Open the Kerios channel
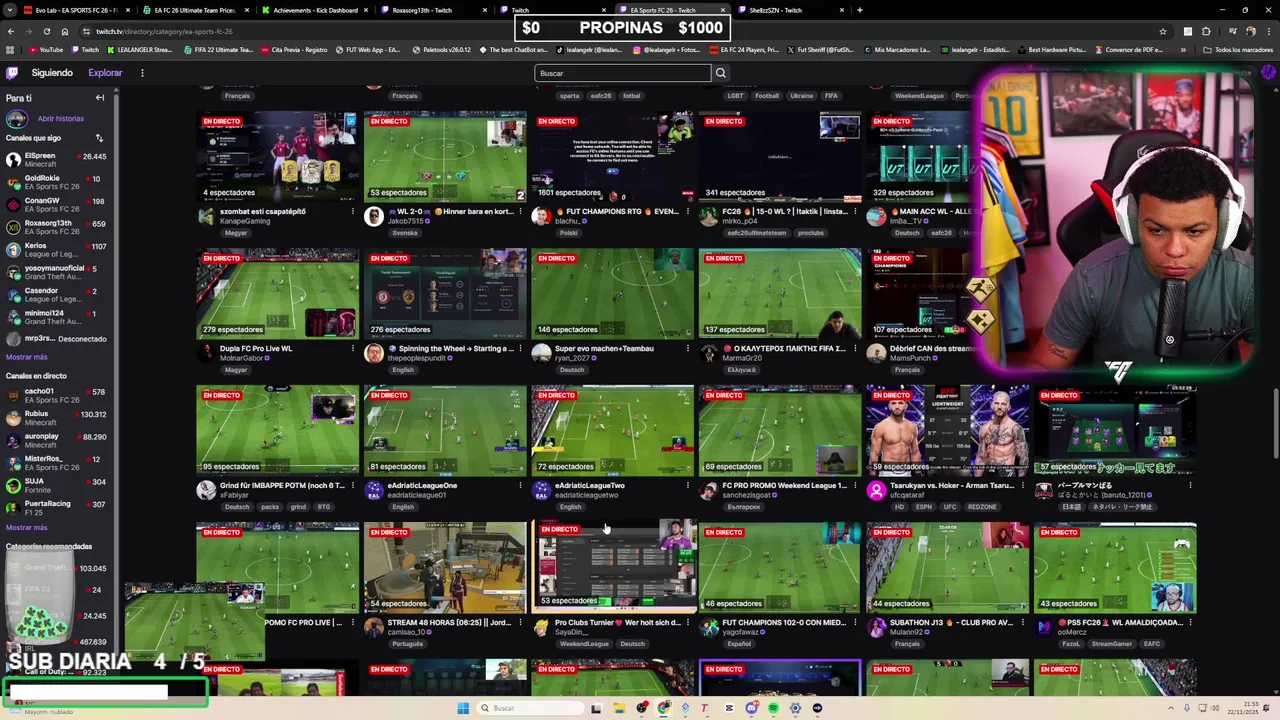Screen dimensions: 1280x720 [x=57, y=250]
